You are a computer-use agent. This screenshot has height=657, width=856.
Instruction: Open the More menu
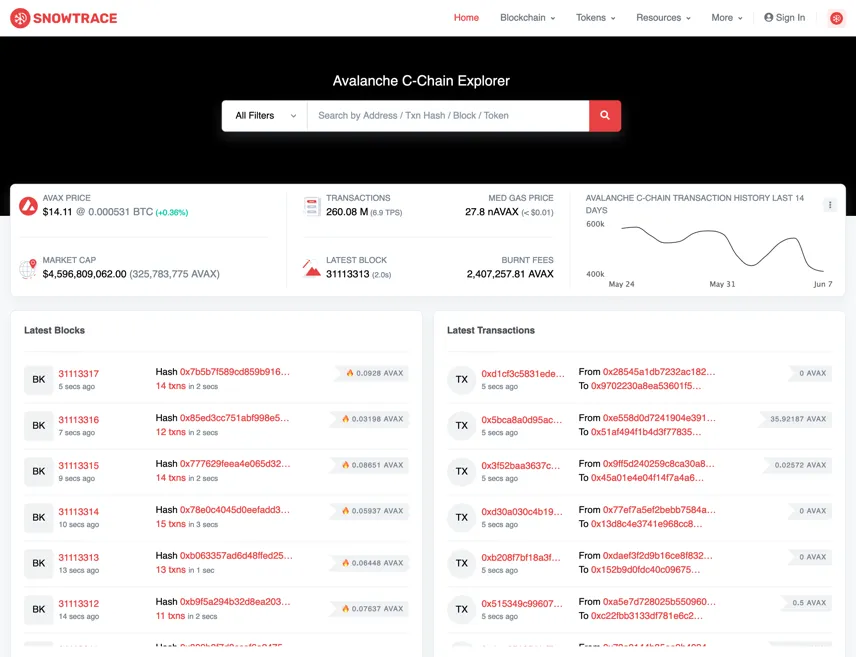[x=727, y=17]
